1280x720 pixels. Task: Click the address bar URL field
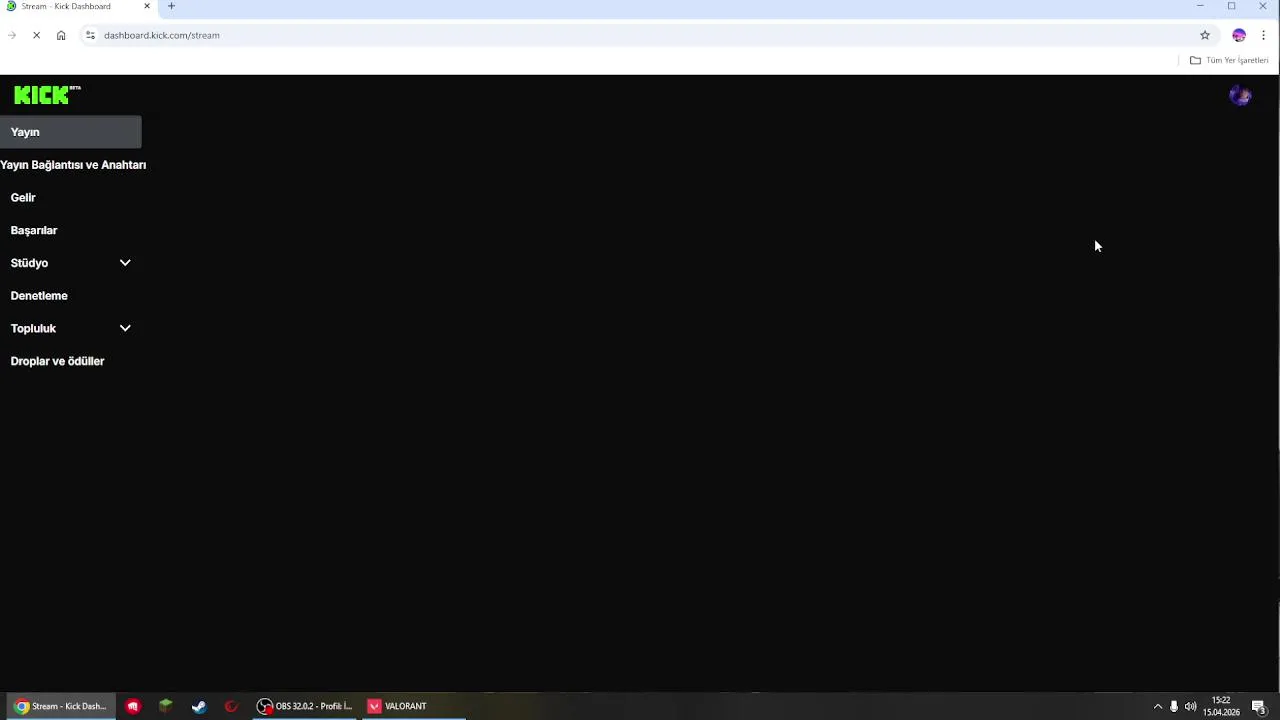[640, 35]
